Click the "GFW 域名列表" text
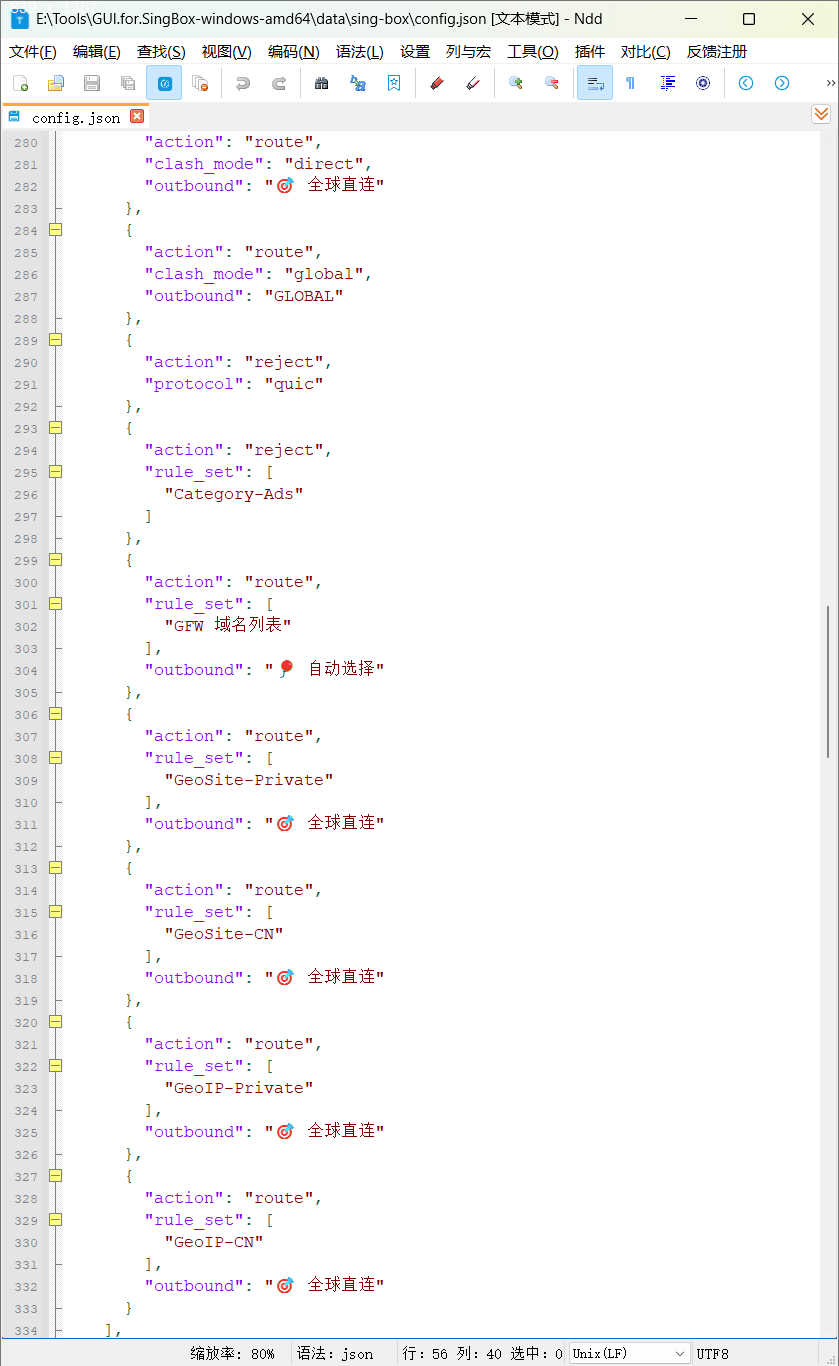The width and height of the screenshot is (839, 1366). click(229, 626)
